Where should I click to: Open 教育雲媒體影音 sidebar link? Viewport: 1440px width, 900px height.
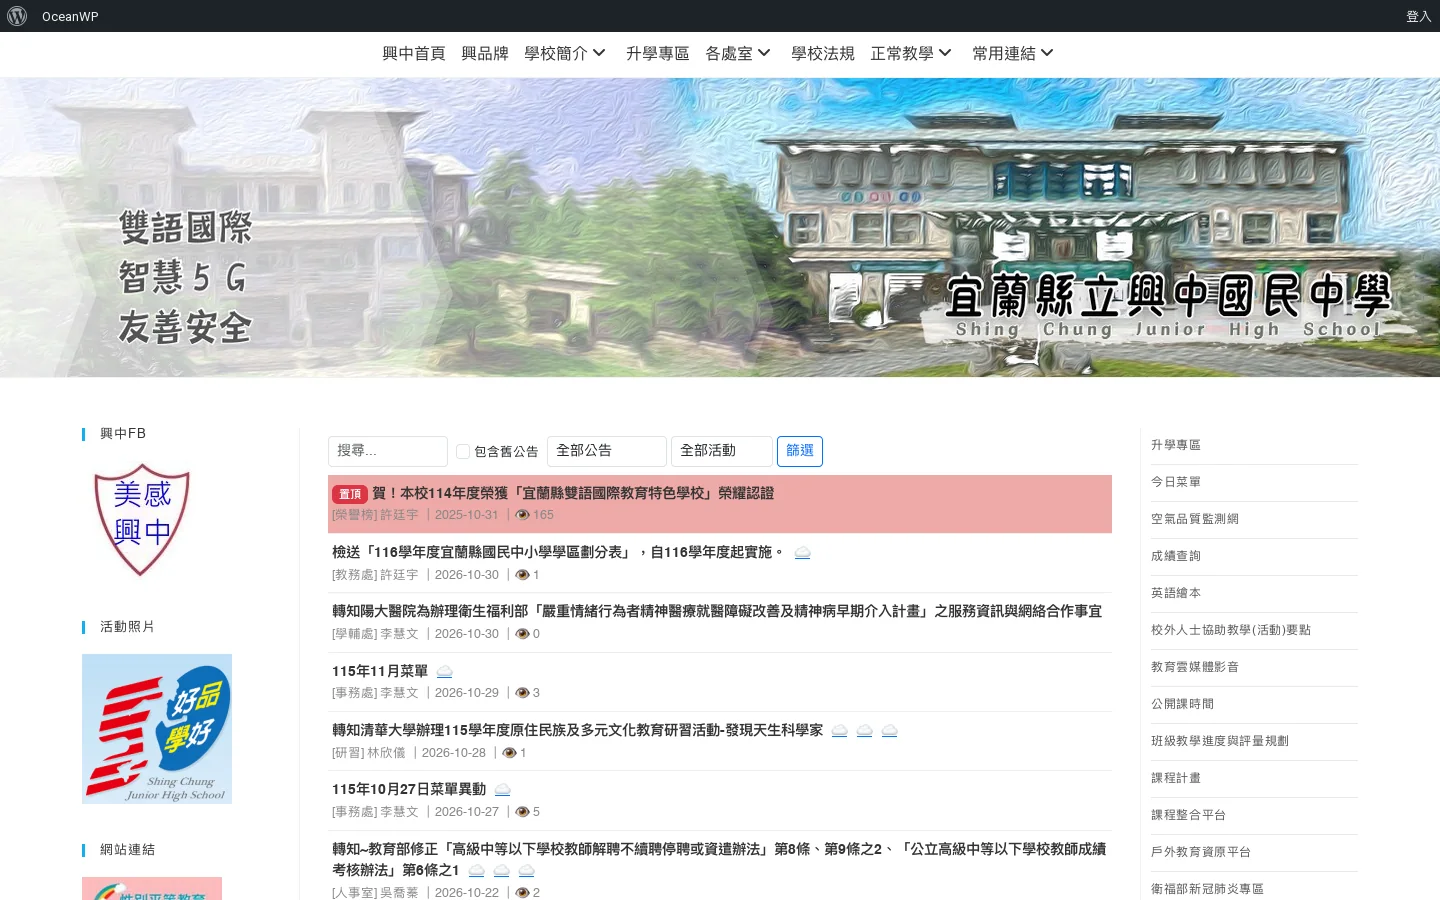click(x=1195, y=667)
